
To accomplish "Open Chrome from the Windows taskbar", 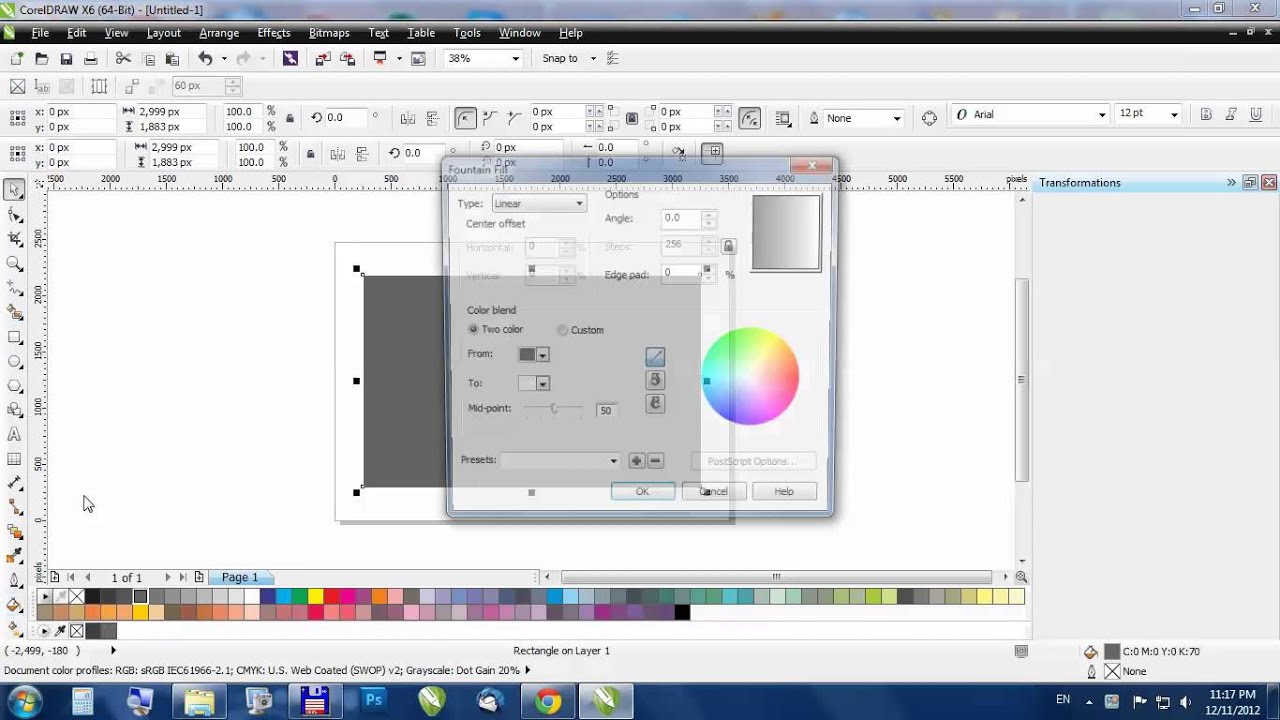I will pos(547,701).
